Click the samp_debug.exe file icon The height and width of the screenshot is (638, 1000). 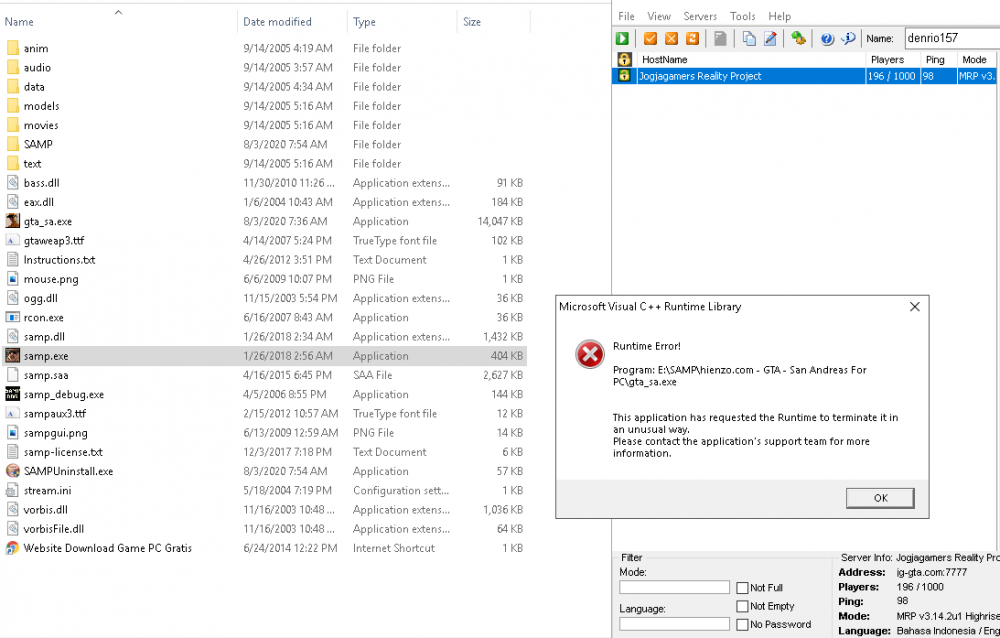coord(13,394)
